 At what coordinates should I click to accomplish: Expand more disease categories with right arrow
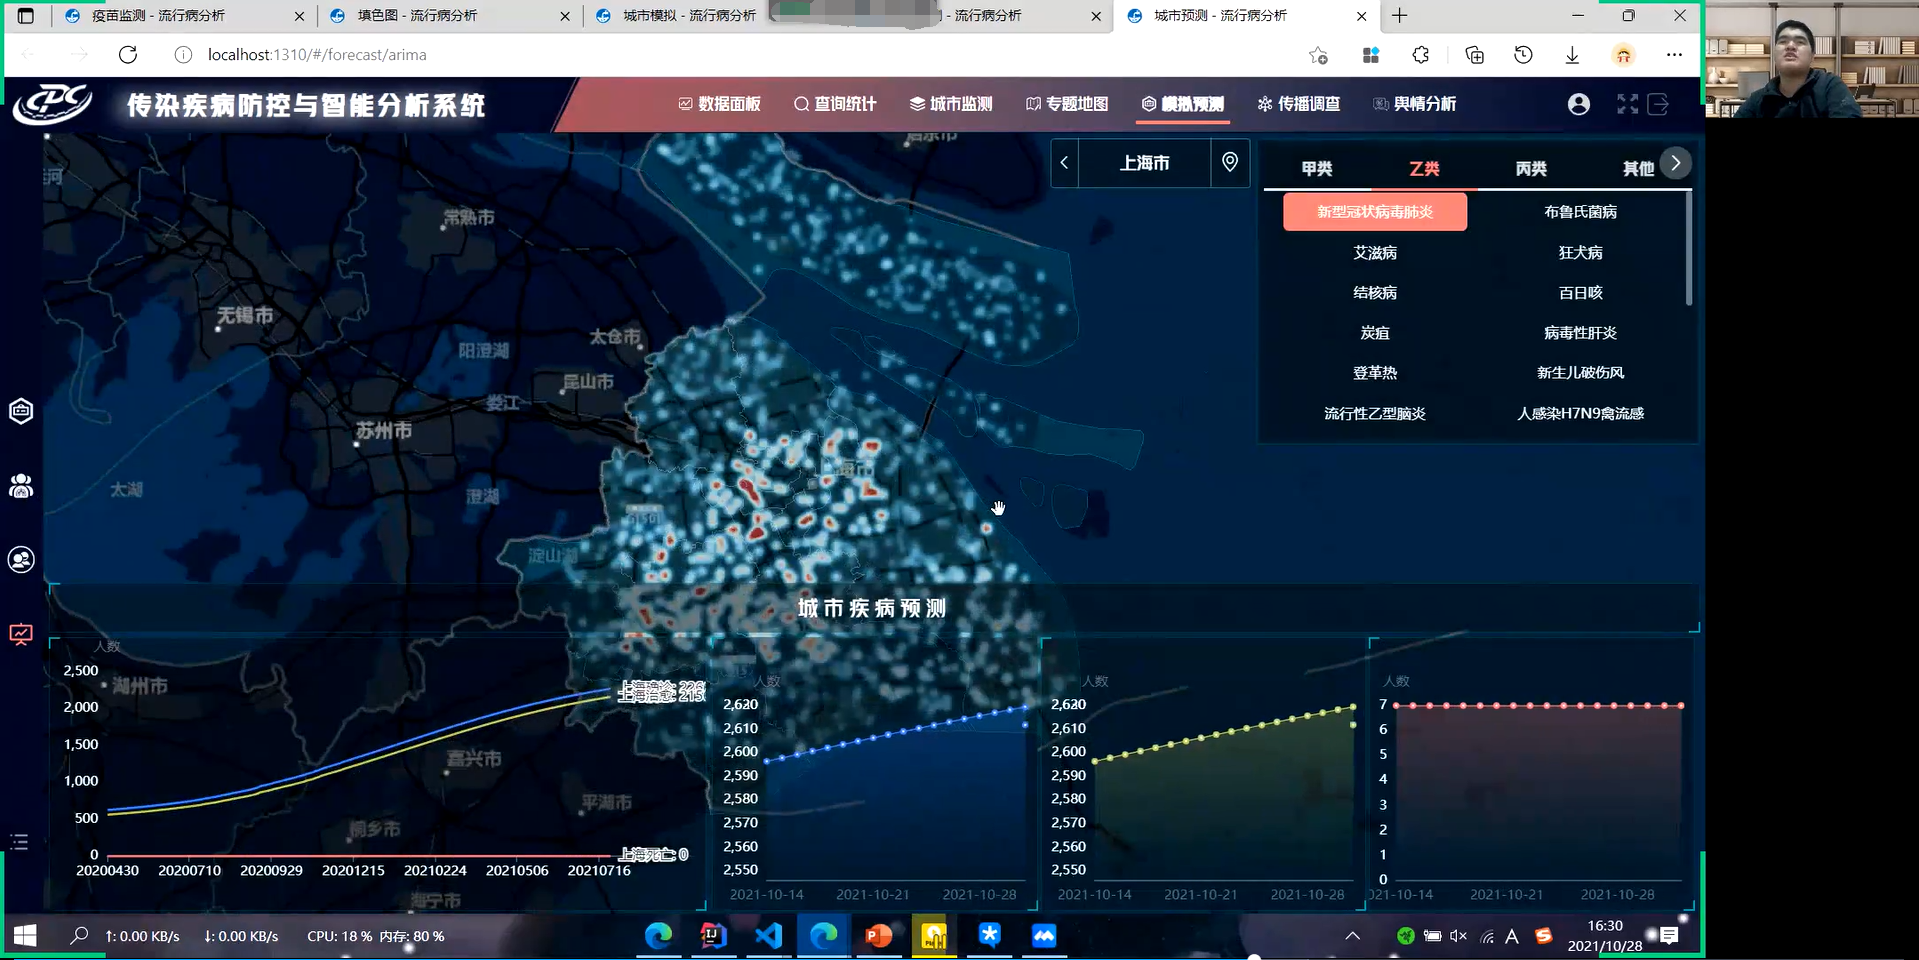(x=1675, y=163)
